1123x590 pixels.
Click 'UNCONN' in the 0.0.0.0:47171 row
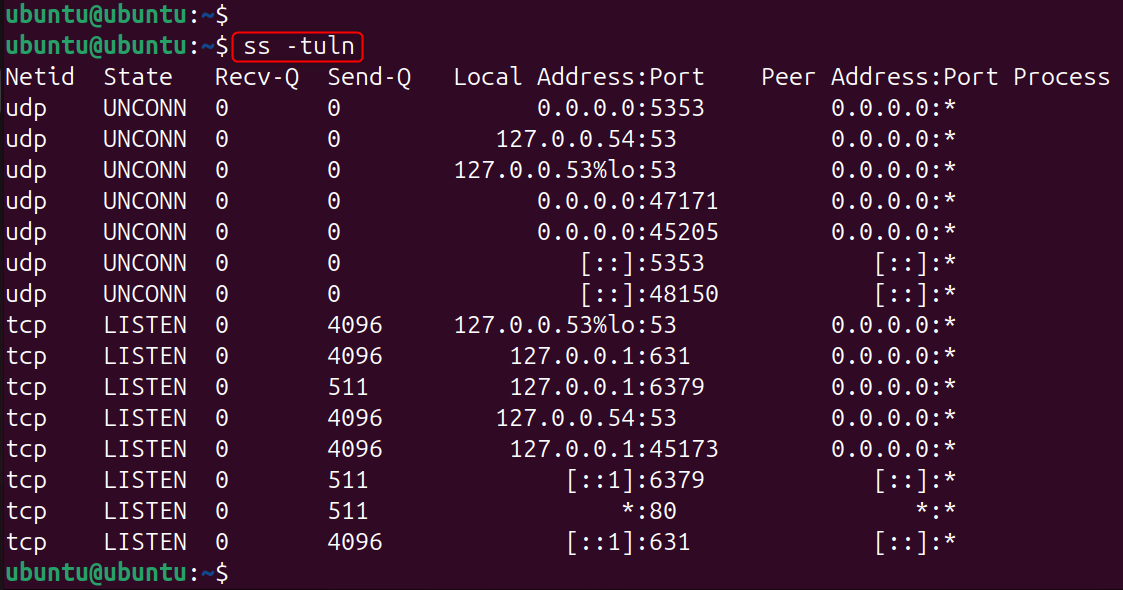click(145, 201)
